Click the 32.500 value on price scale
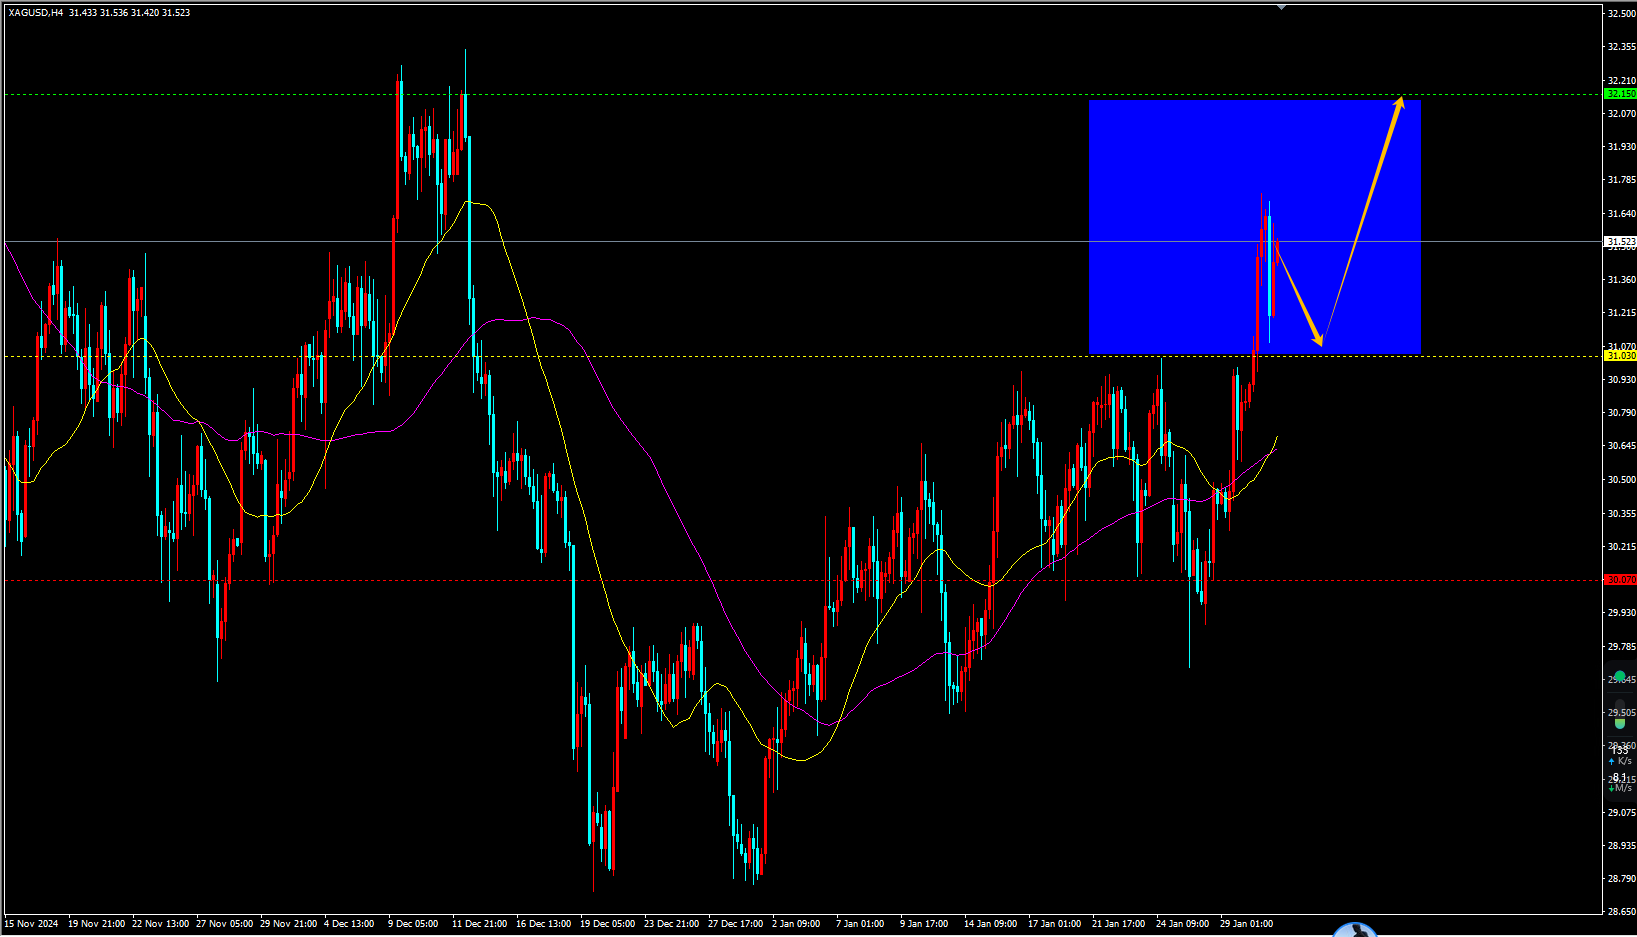 click(x=1621, y=14)
